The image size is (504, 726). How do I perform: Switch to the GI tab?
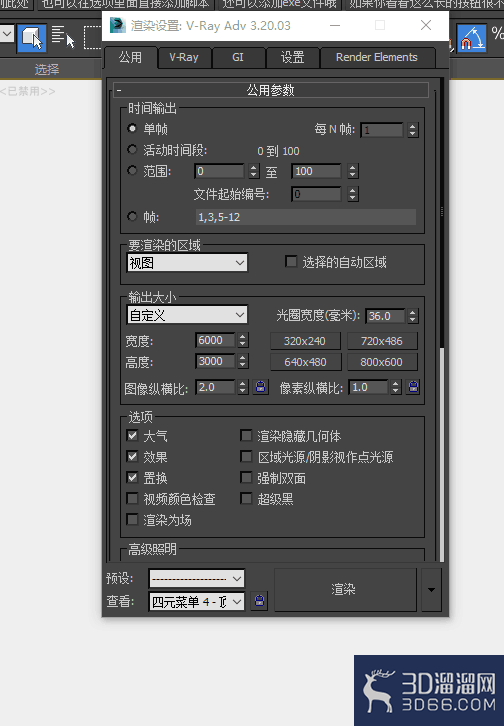click(x=238, y=57)
